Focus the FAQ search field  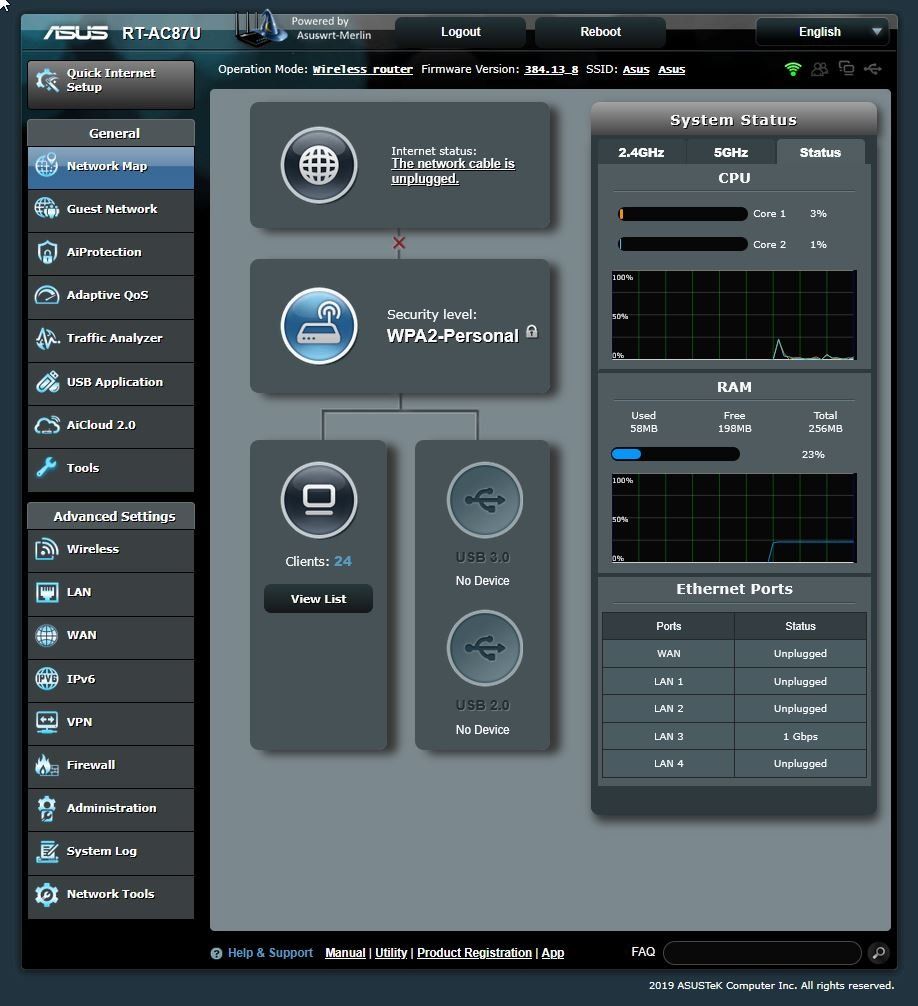coord(762,953)
